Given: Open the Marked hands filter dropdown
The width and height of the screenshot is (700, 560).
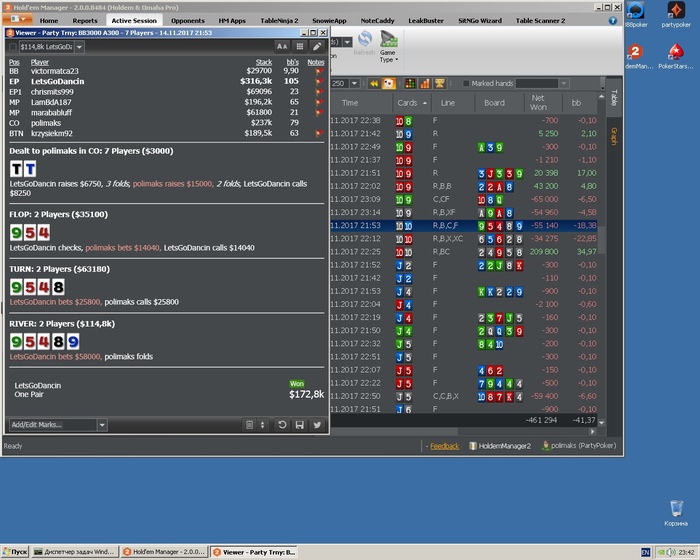Looking at the screenshot, I should (x=564, y=84).
